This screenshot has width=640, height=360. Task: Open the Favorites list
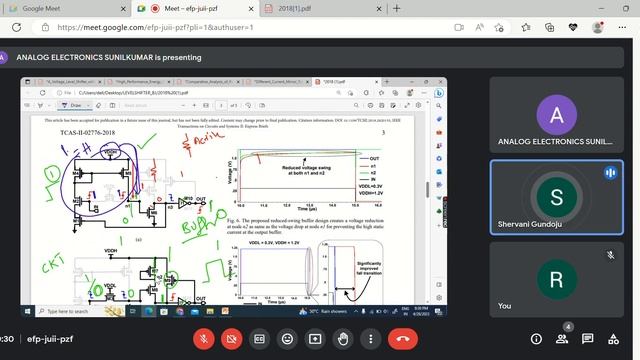click(526, 27)
